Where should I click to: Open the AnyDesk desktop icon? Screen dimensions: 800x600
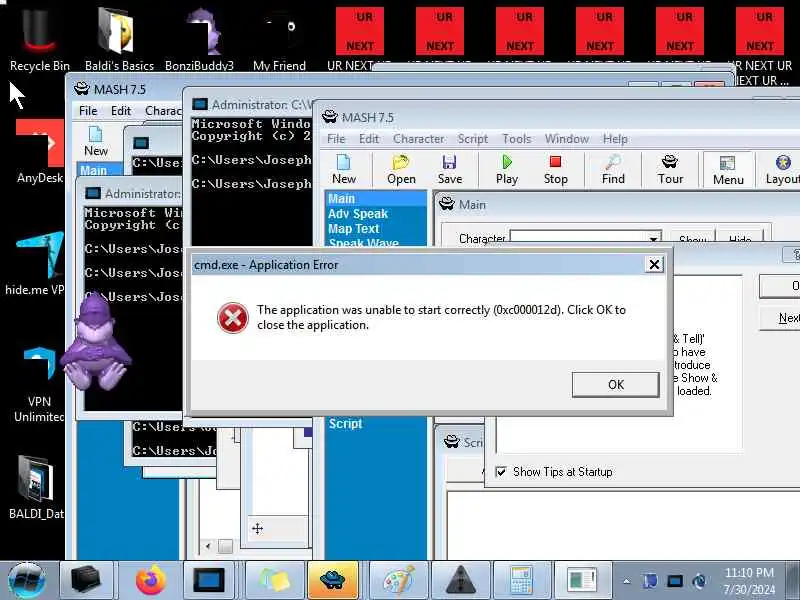click(x=40, y=151)
